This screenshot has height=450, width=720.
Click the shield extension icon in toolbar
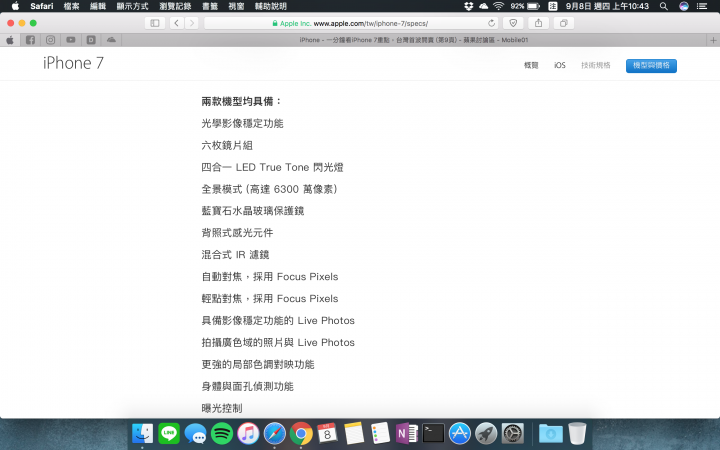coord(513,23)
